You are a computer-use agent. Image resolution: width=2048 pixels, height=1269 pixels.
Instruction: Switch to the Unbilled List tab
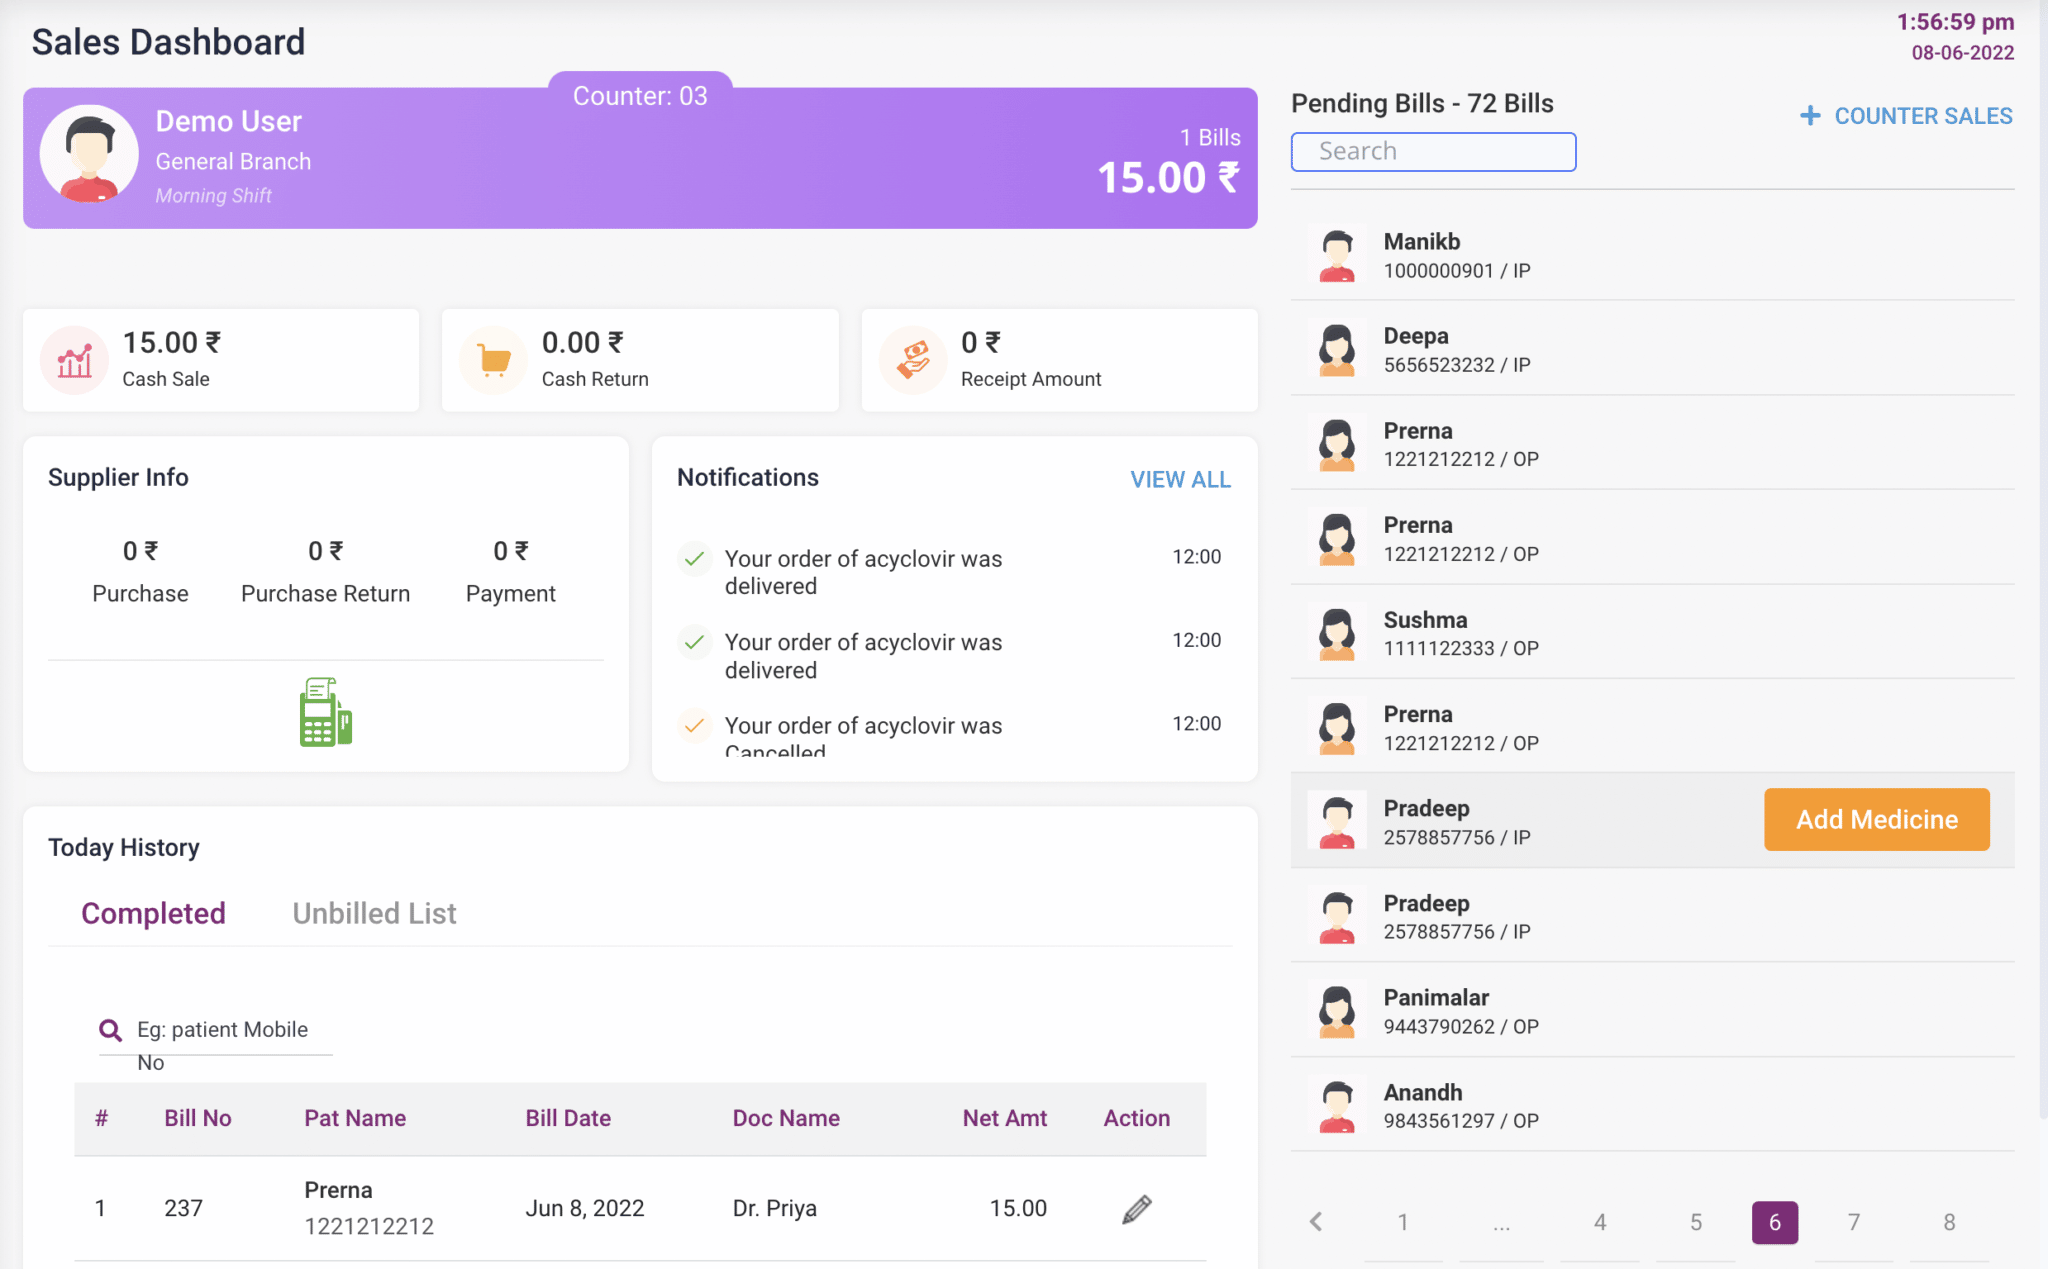pyautogui.click(x=374, y=913)
